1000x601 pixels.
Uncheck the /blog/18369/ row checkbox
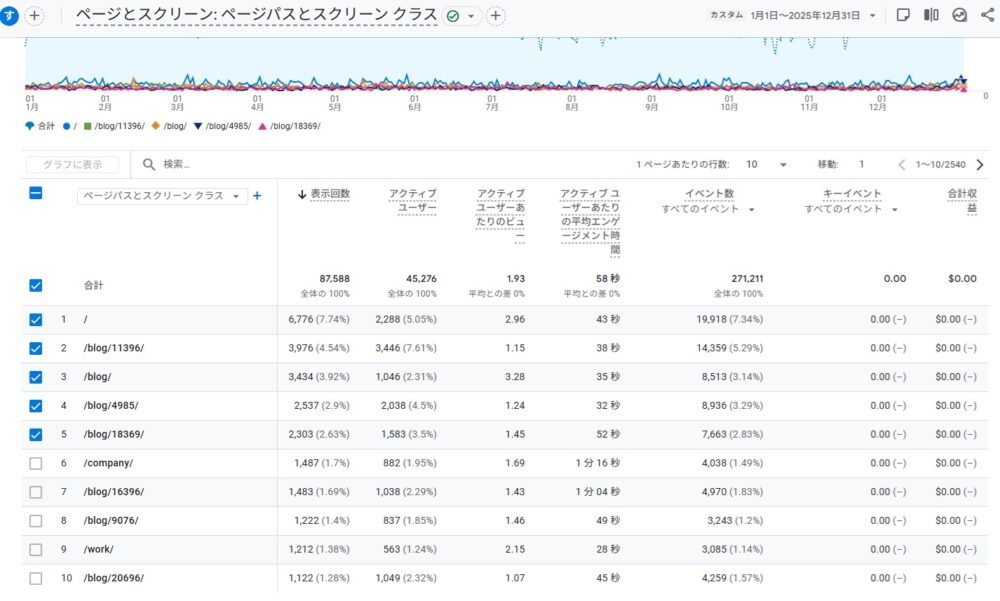click(x=36, y=434)
